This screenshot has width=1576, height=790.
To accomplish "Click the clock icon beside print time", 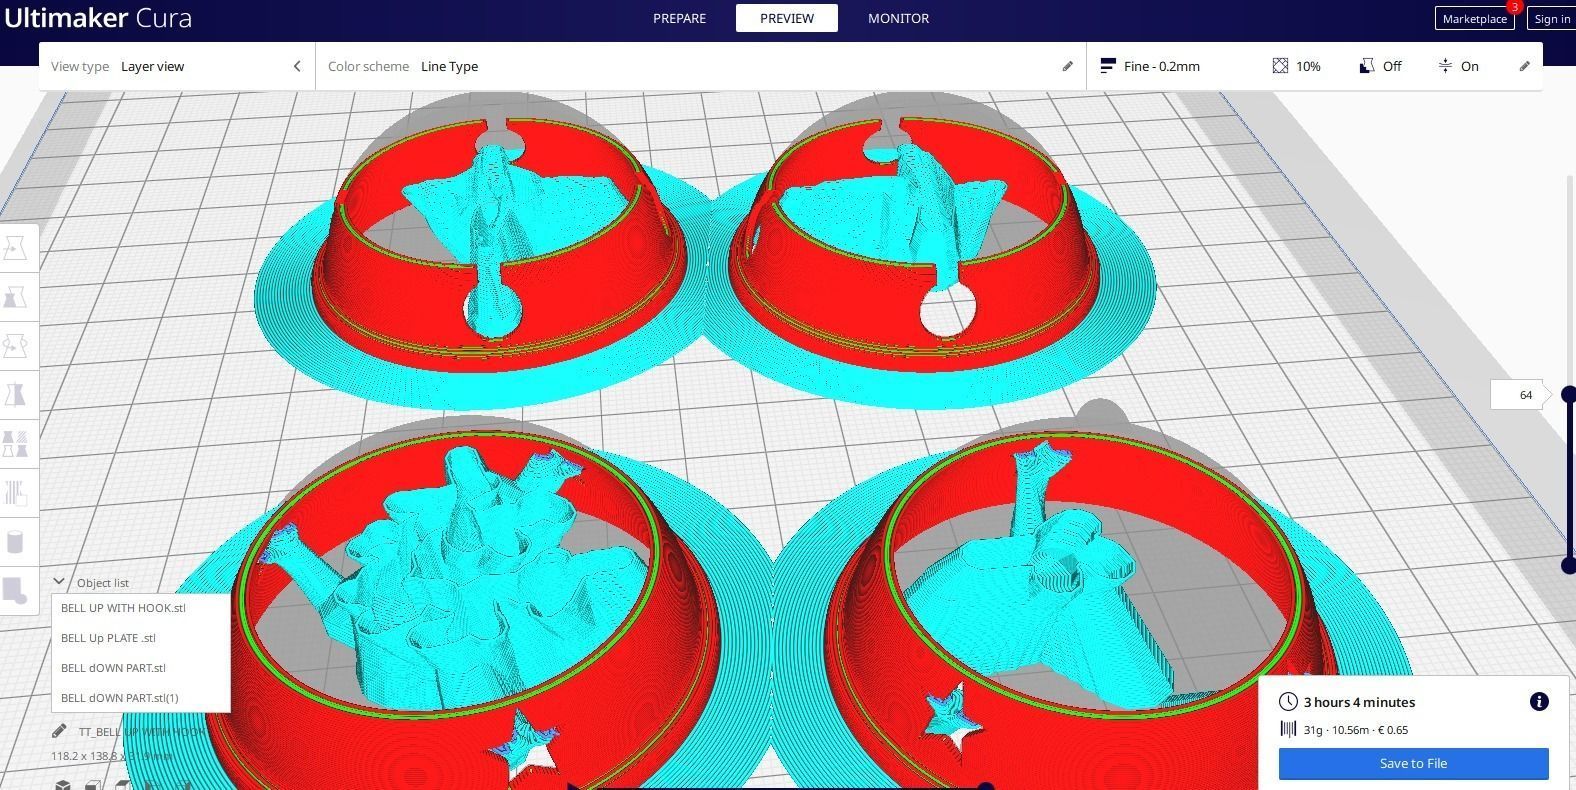I will [1288, 702].
